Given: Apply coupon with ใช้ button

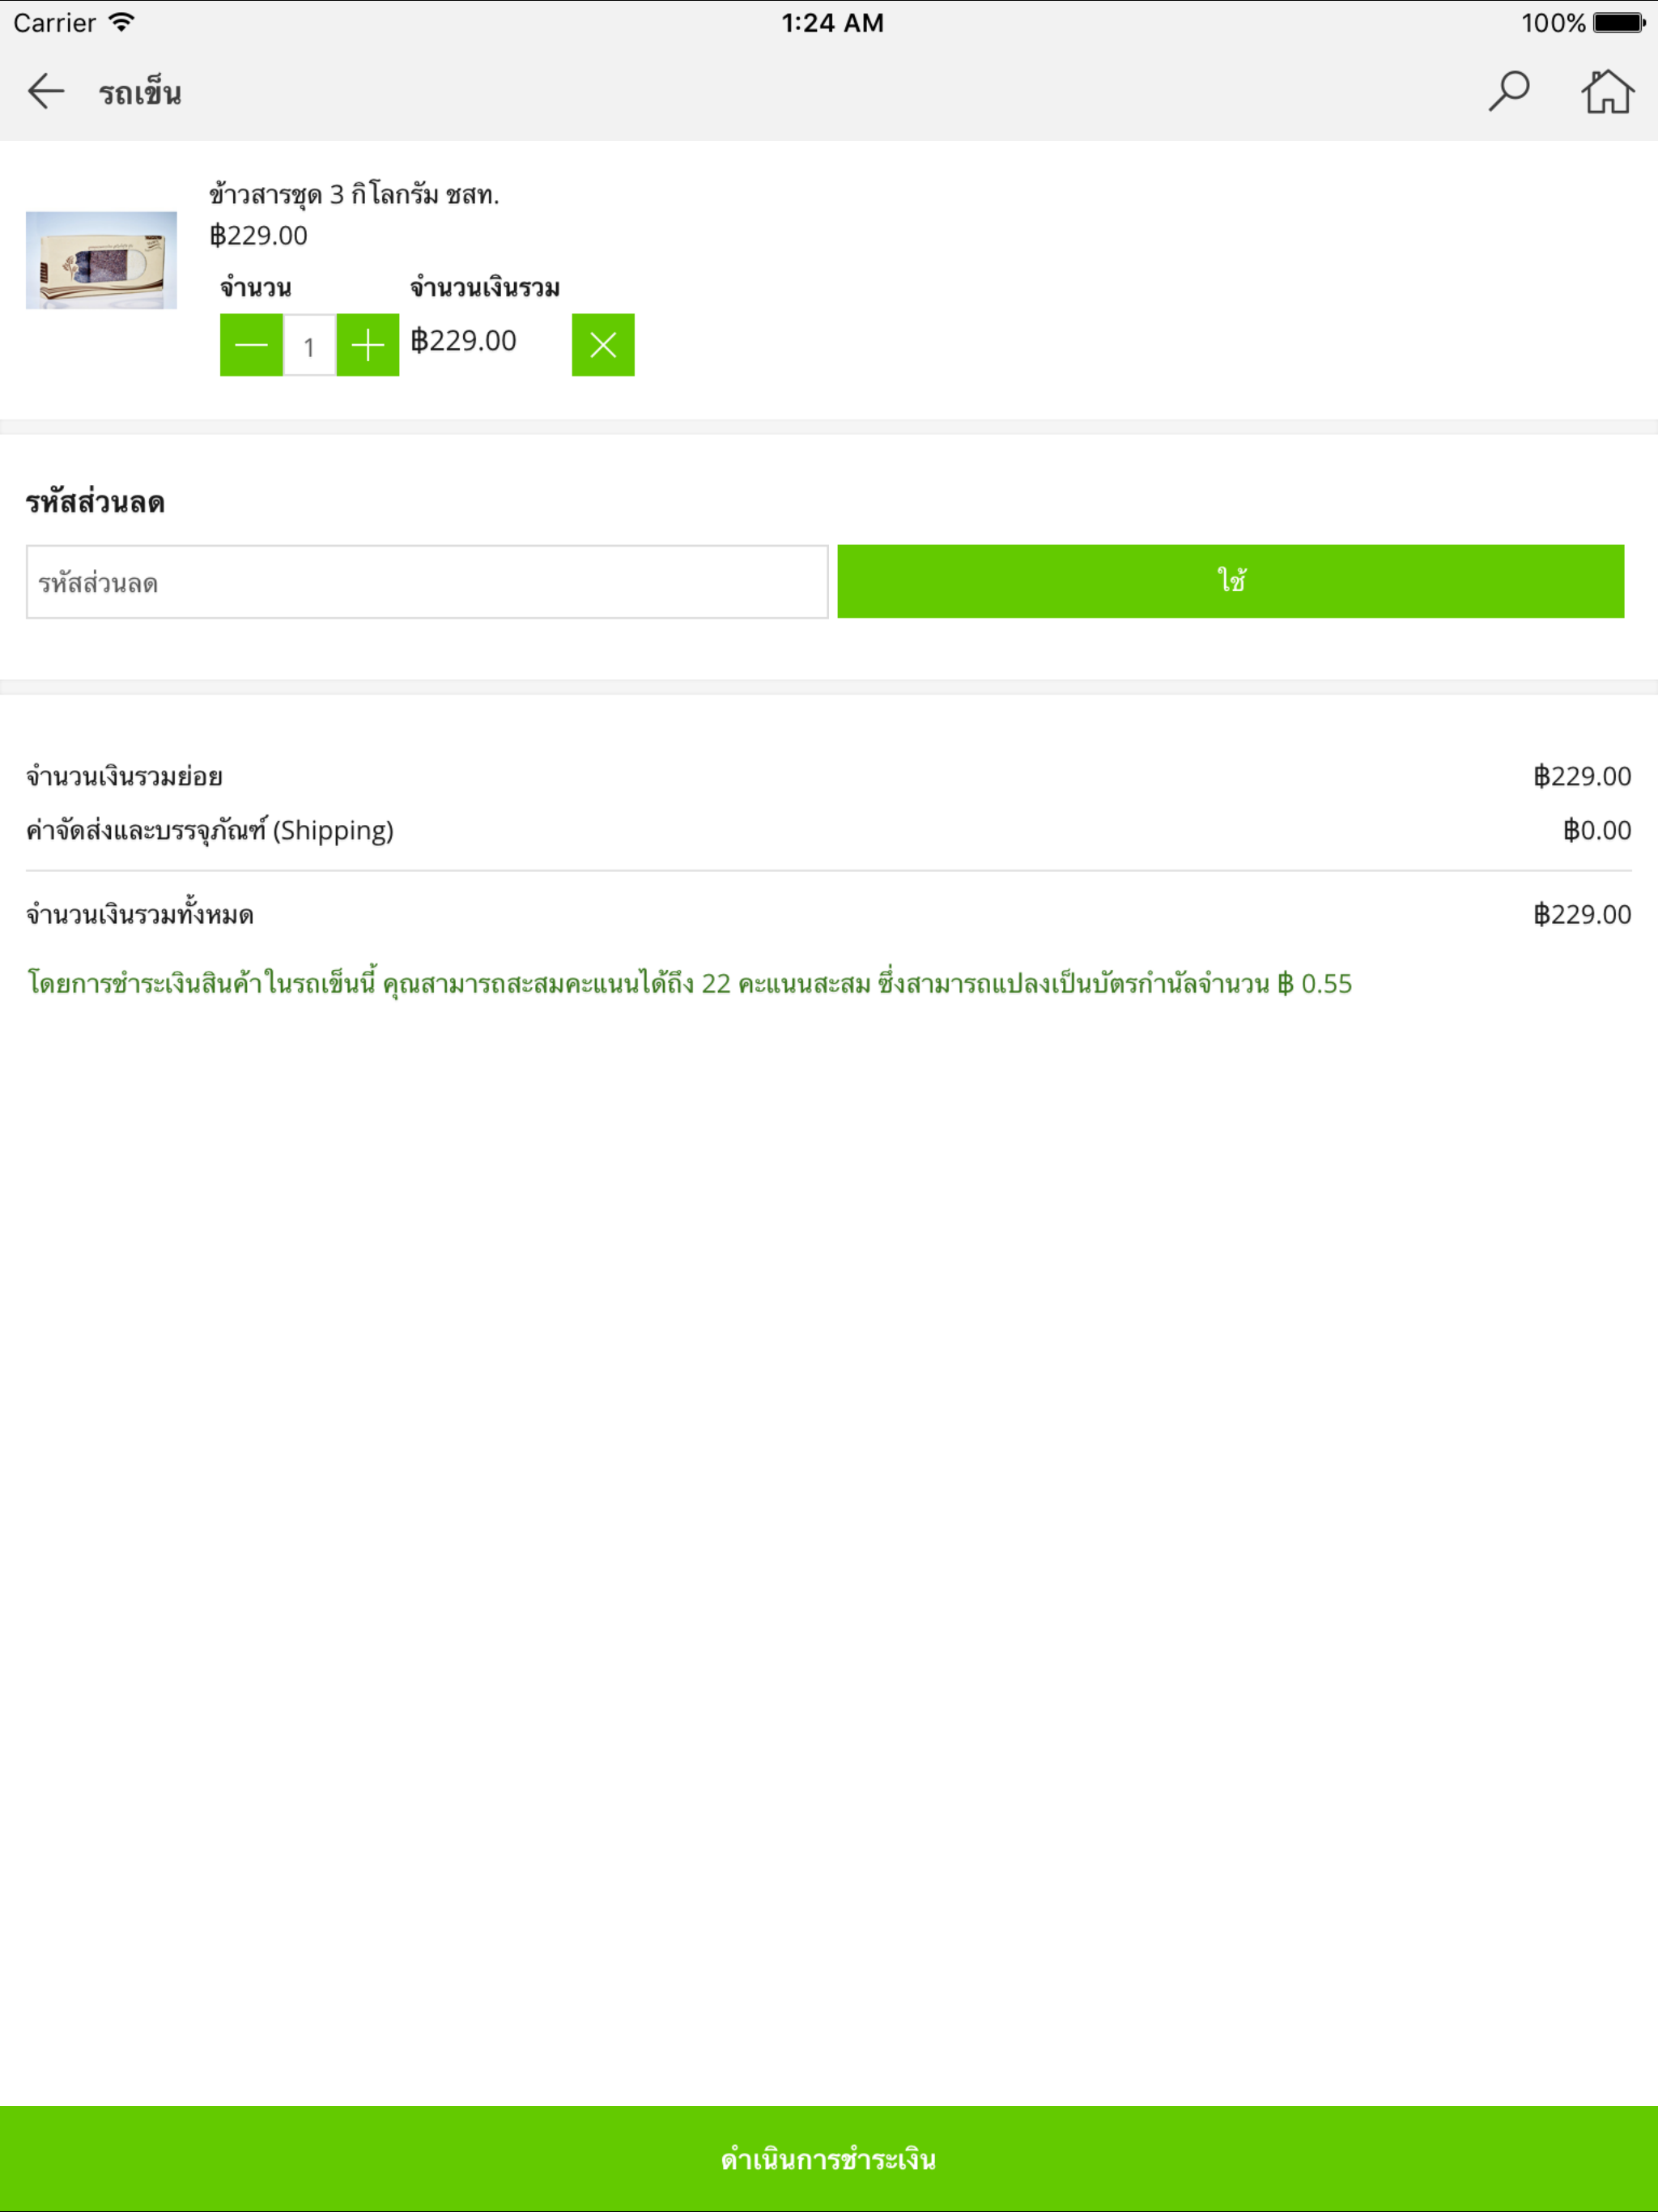Looking at the screenshot, I should coord(1230,581).
